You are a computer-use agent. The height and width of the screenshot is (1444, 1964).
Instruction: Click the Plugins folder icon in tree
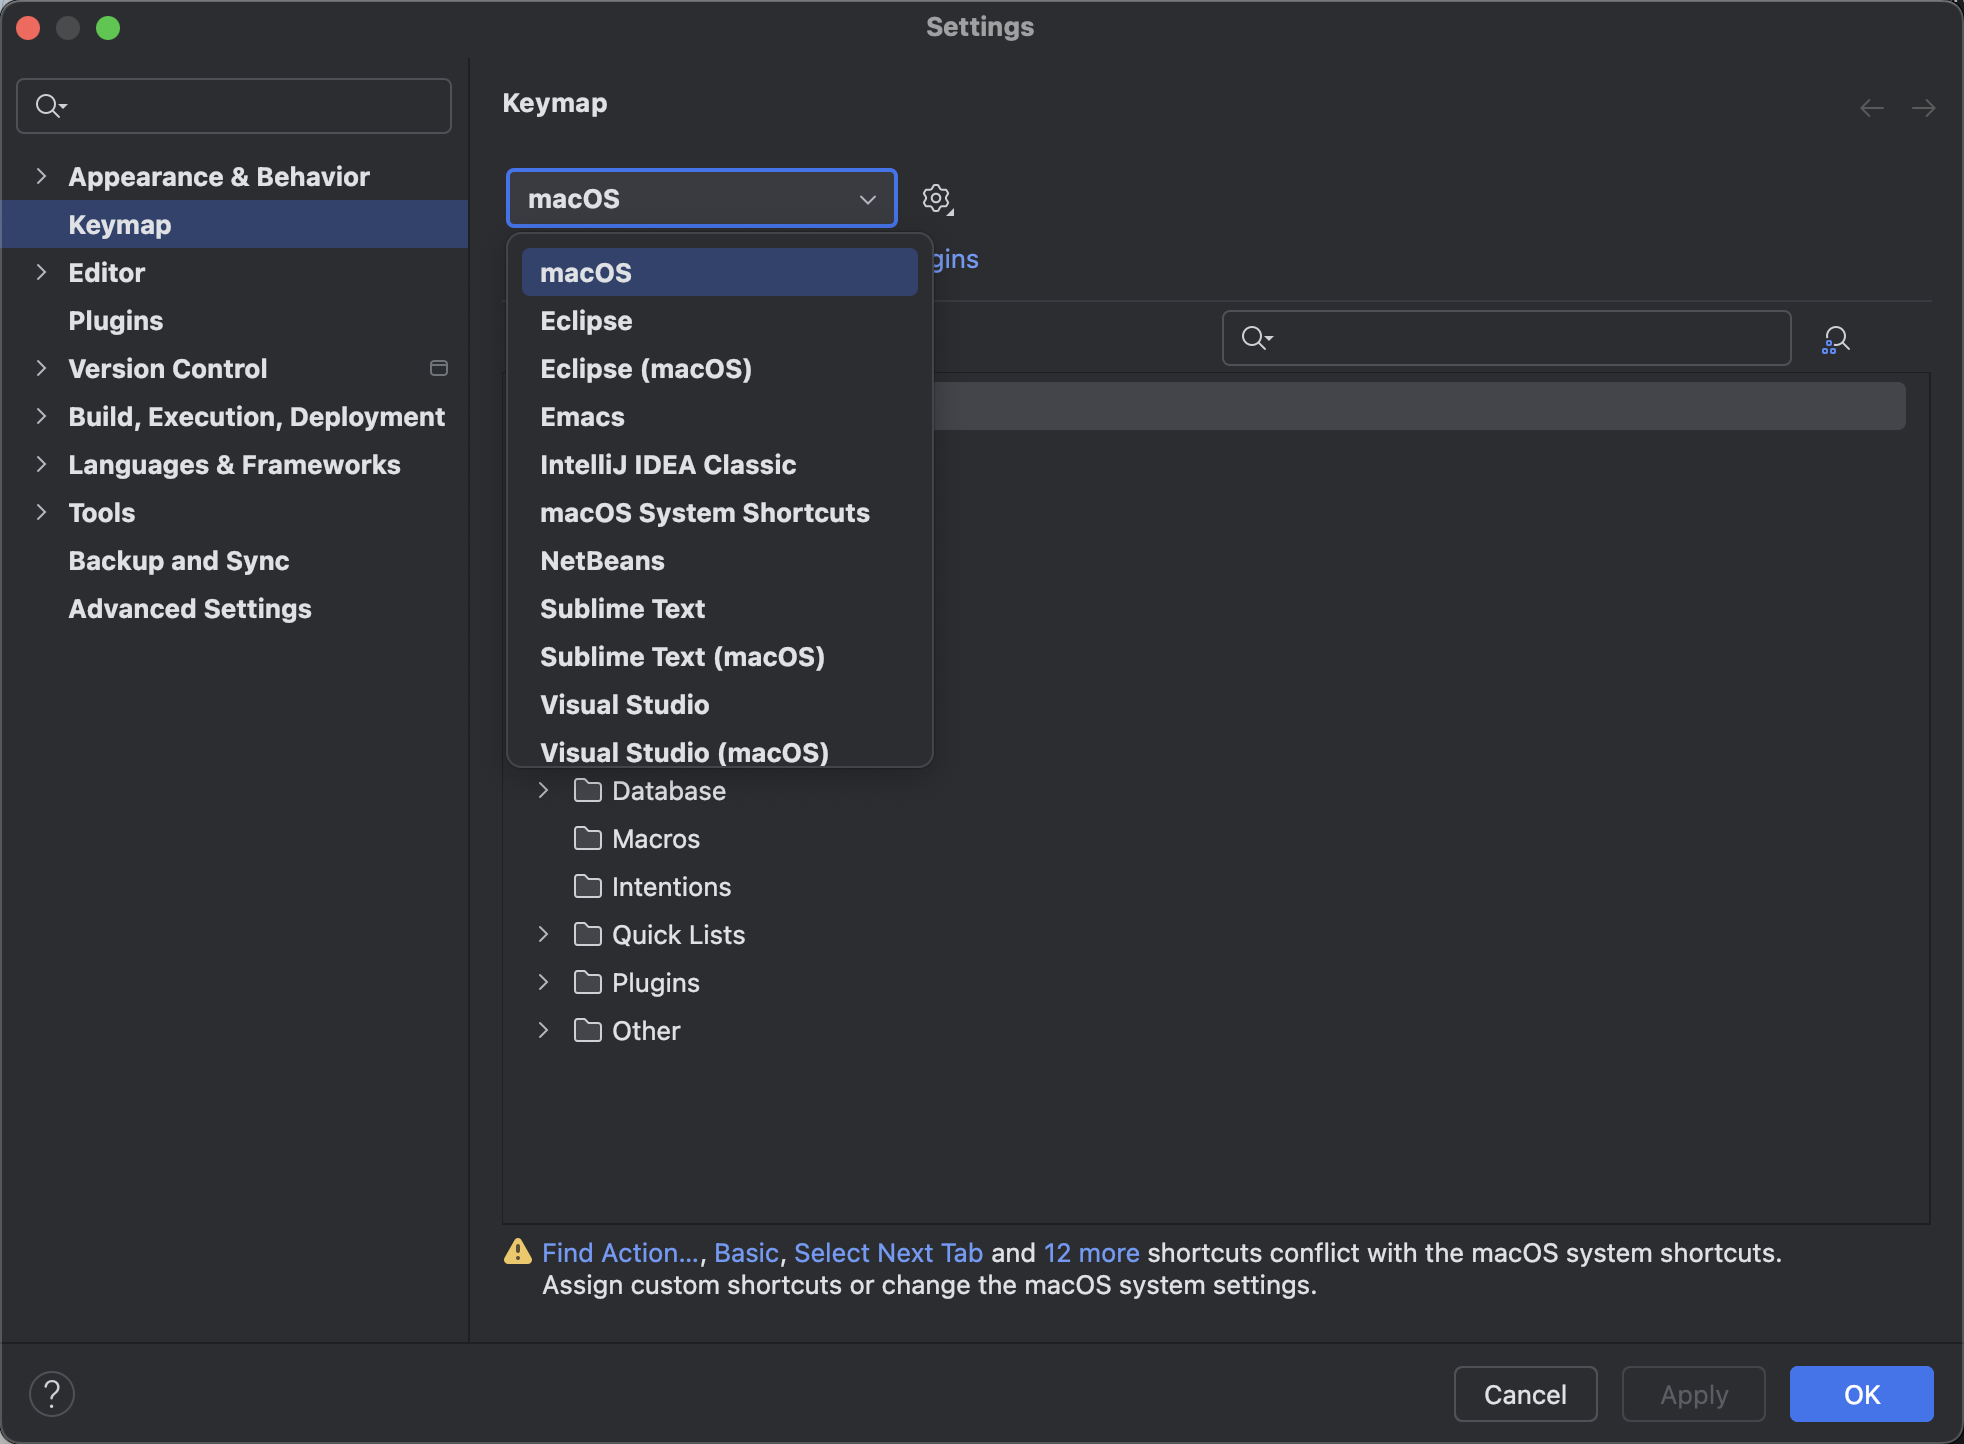pos(588,983)
